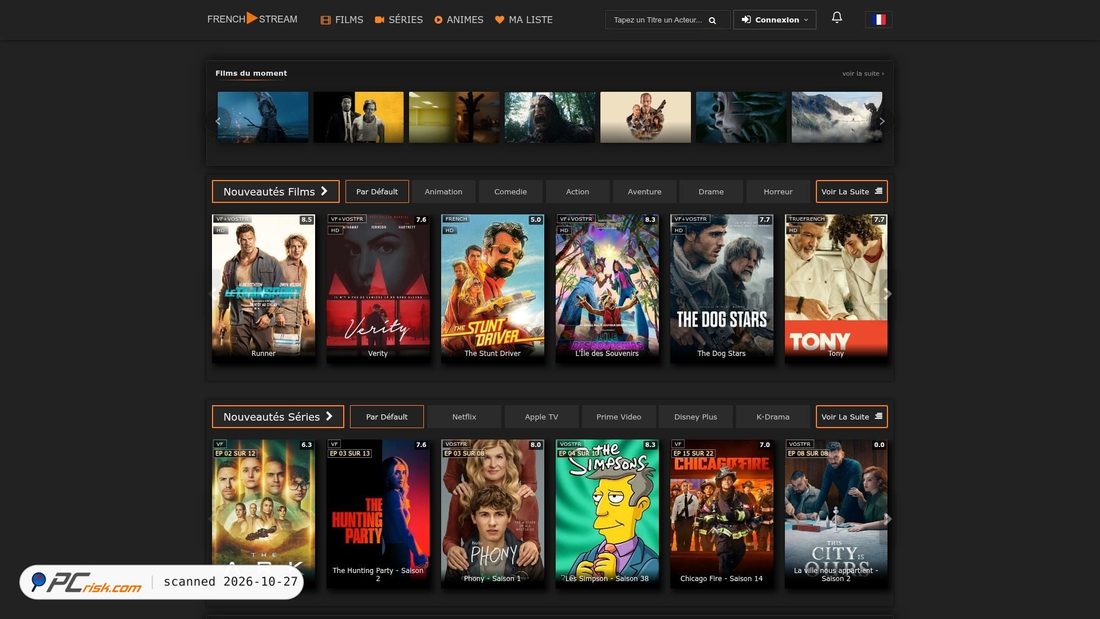Open The Dog Stars poster
1100x619 pixels.
pos(722,288)
